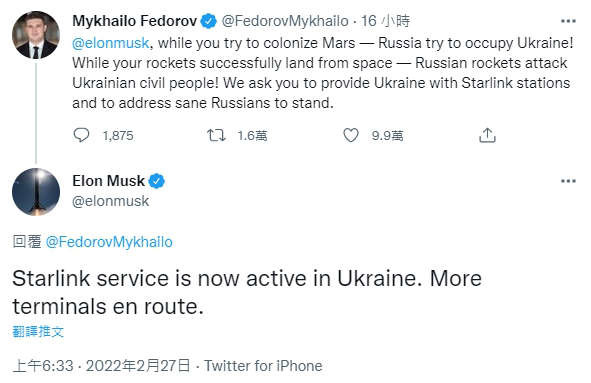Click the tweet date 2022年2月27日

pyautogui.click(x=138, y=366)
